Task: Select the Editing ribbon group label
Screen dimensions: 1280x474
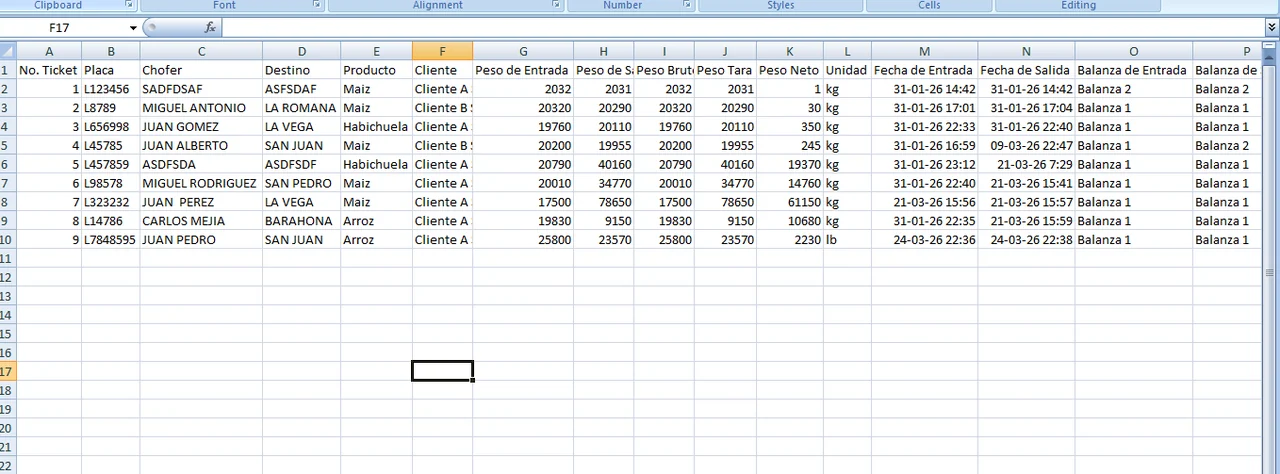Action: point(1078,5)
